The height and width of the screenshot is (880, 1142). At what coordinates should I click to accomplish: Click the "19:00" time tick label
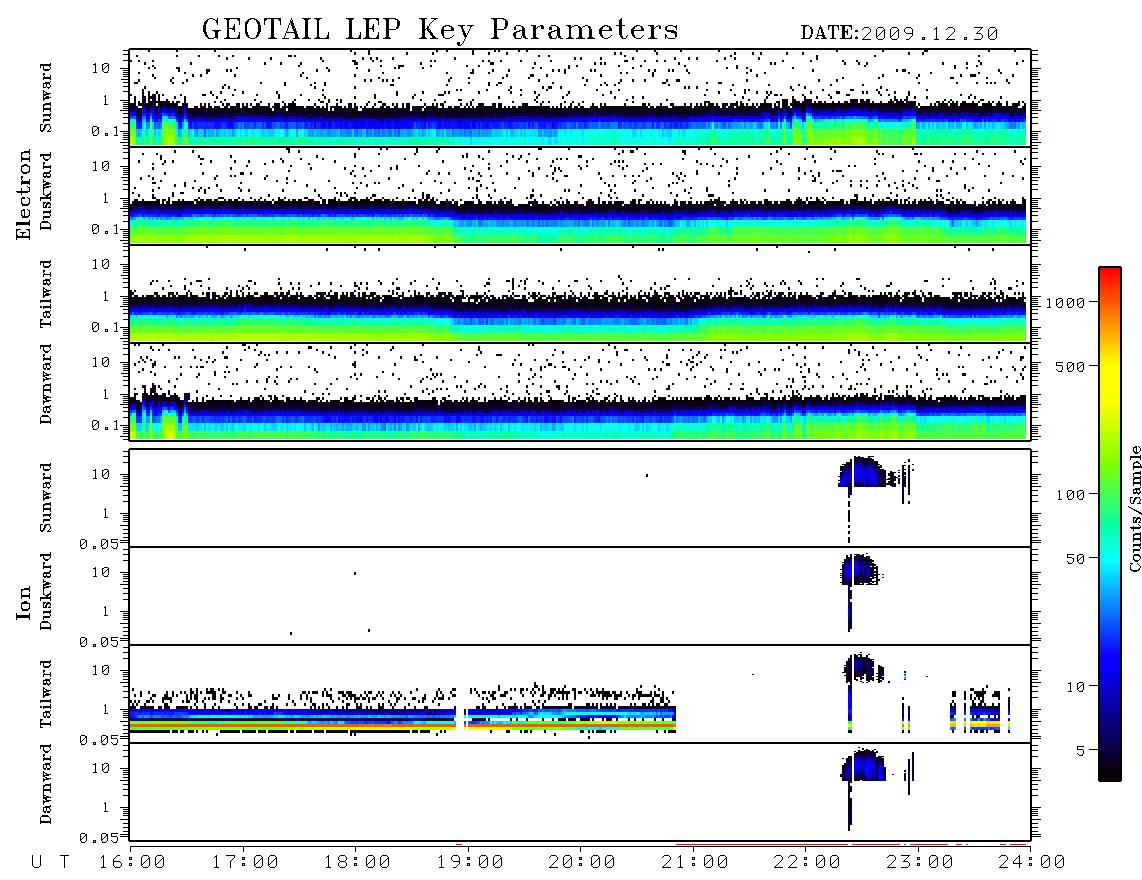pos(470,863)
